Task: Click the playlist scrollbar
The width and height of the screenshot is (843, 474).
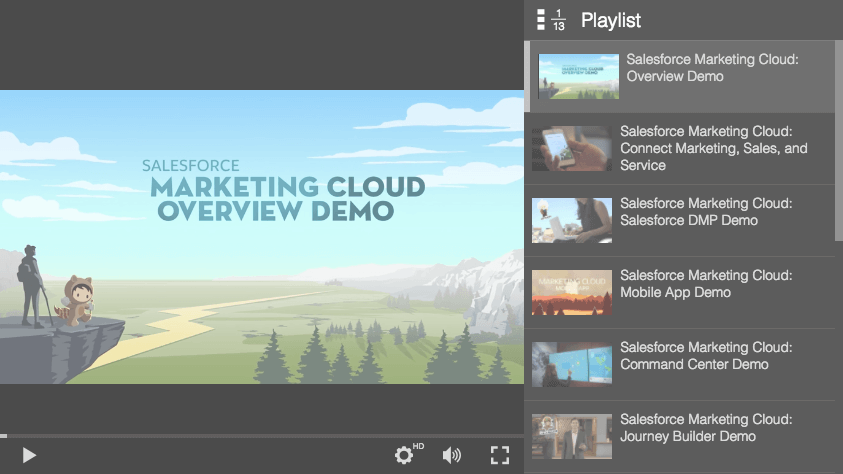Action: click(838, 140)
